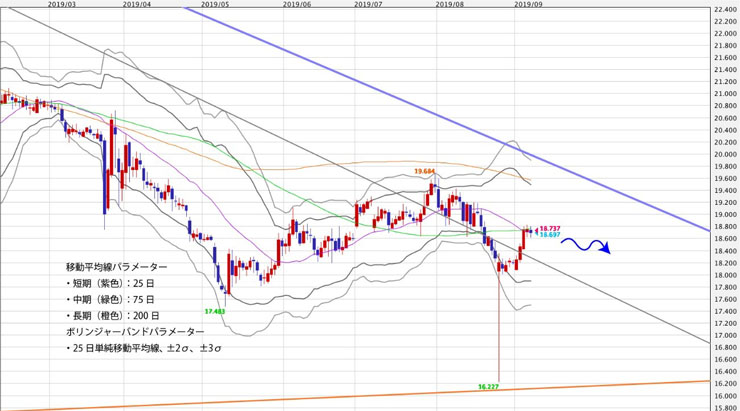The image size is (740, 411).
Task: Click the 18.000 price axis label
Action: [x=726, y=275]
